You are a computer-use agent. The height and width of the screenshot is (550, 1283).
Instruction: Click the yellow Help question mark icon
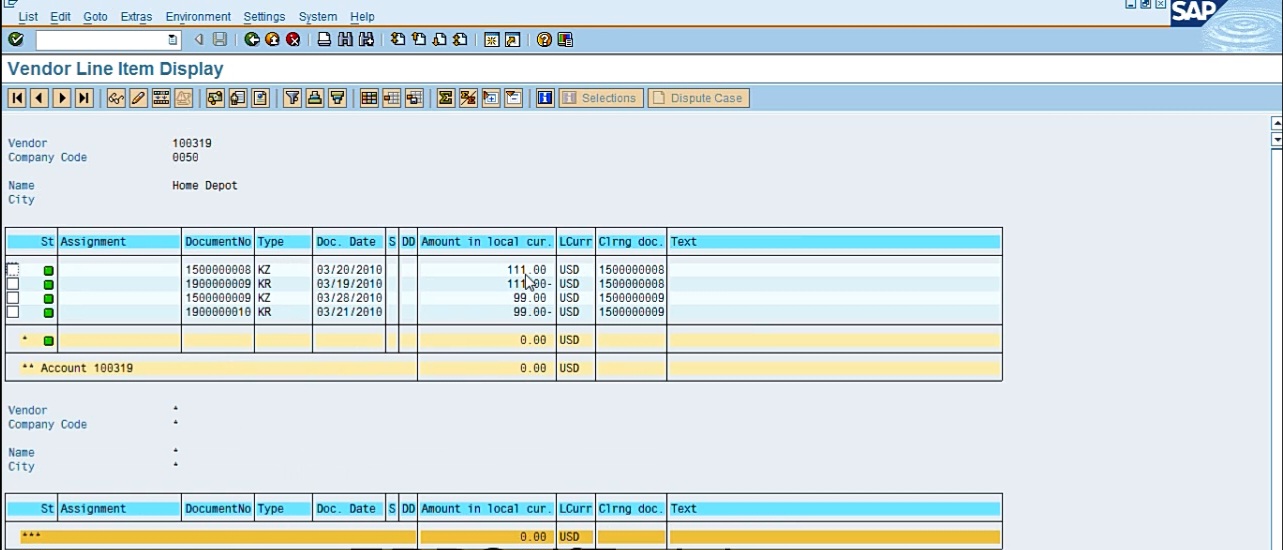(544, 40)
